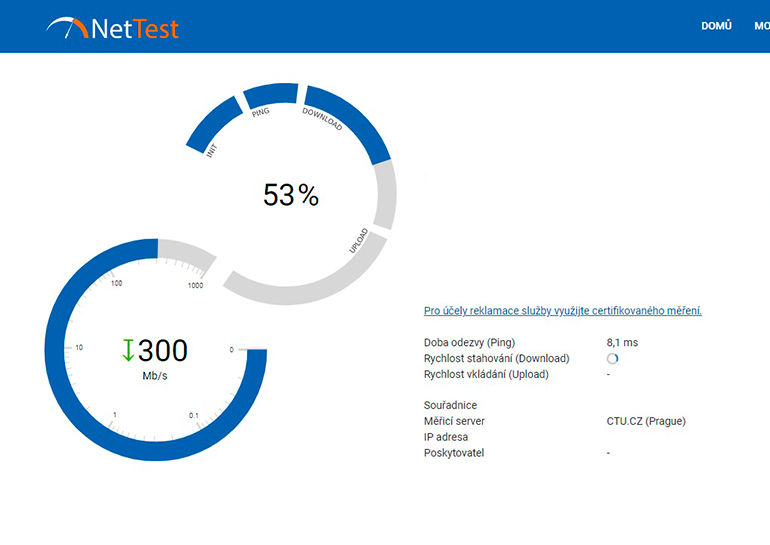Click the 100 mark on speed gauge
This screenshot has height=545, width=770.
click(x=116, y=283)
